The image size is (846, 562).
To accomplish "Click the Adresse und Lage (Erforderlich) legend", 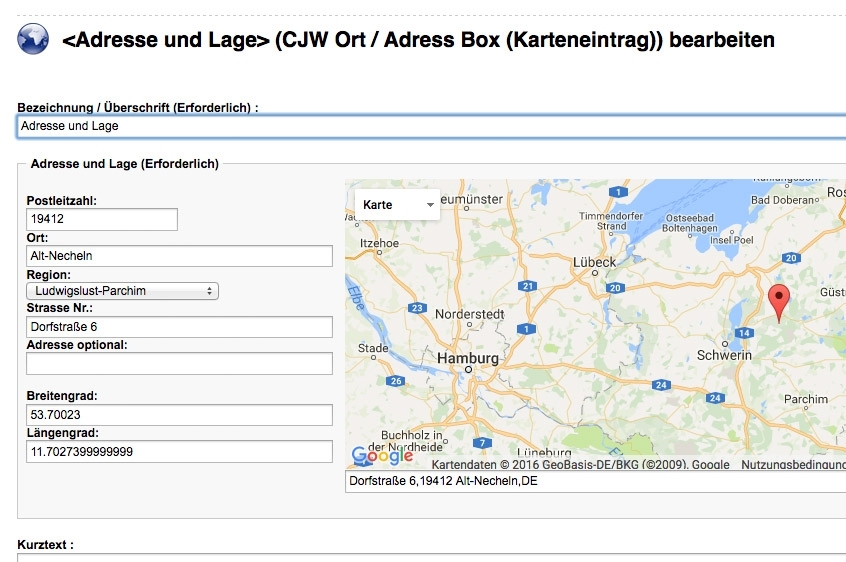I will click(125, 164).
